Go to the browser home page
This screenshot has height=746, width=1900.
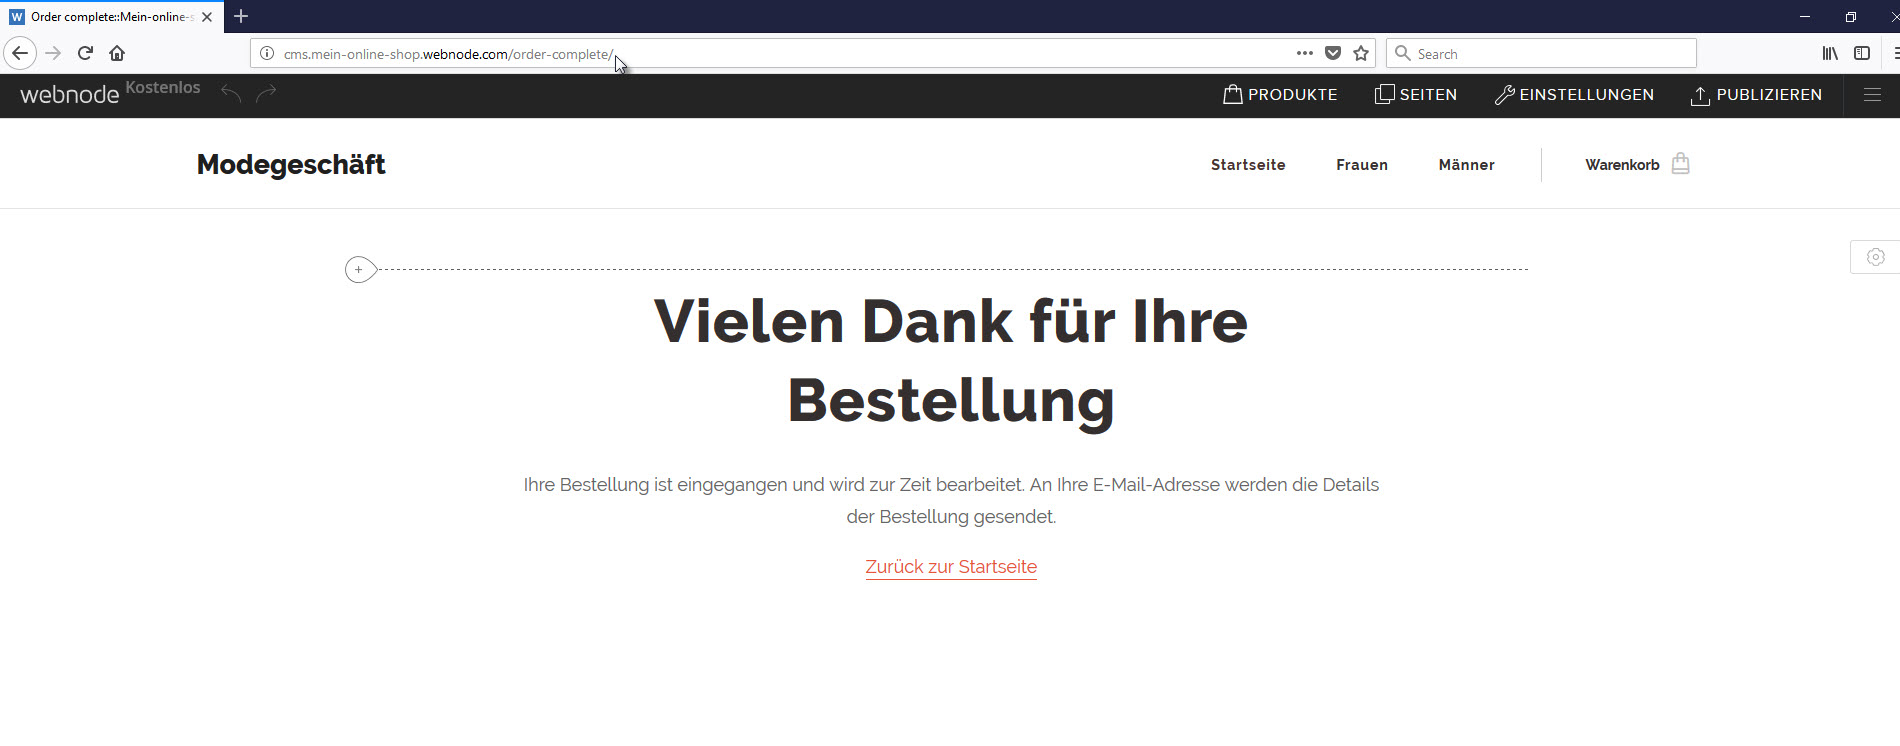(x=117, y=53)
